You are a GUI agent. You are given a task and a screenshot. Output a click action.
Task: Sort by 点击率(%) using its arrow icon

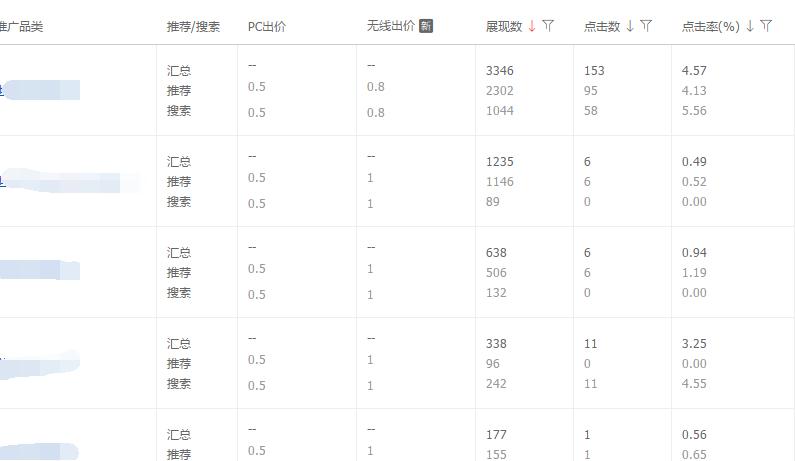[x=750, y=26]
